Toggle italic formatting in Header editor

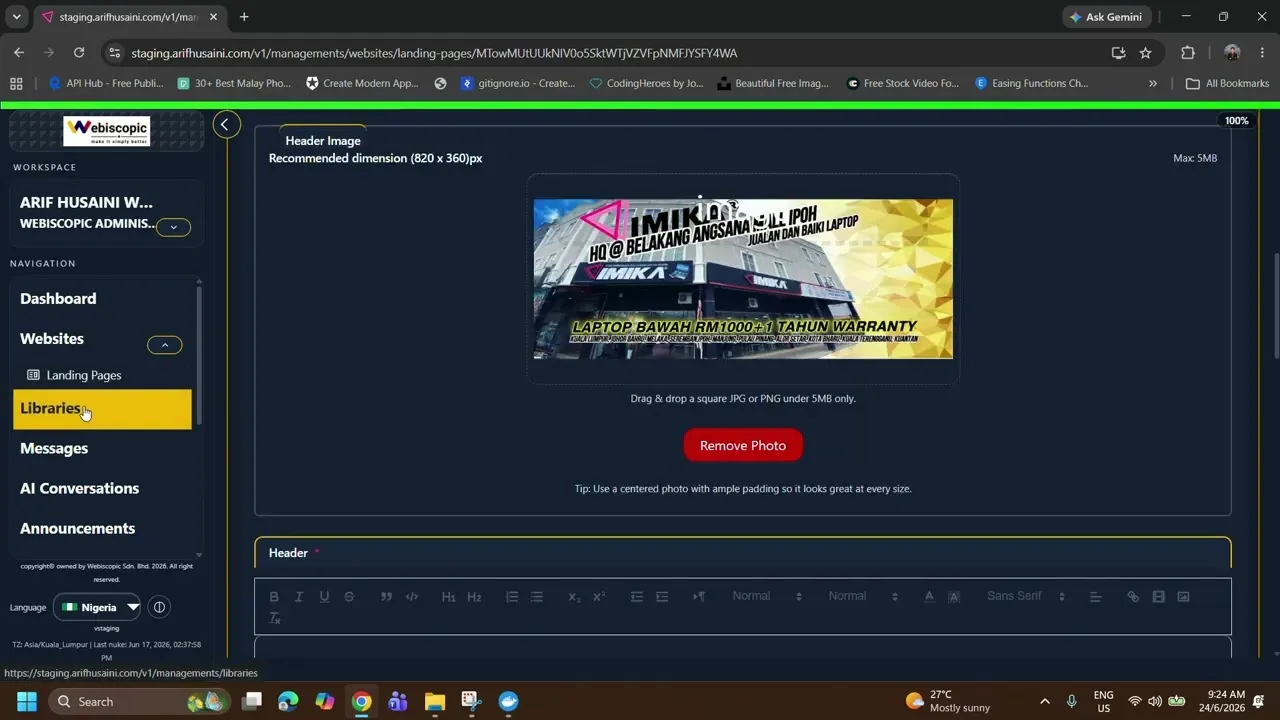(x=298, y=597)
